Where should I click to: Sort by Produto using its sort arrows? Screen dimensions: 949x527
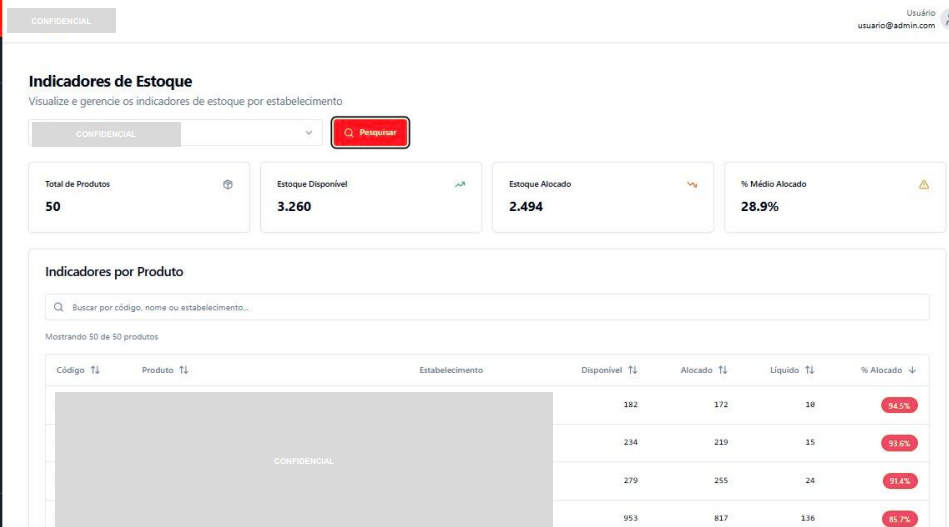[183, 370]
